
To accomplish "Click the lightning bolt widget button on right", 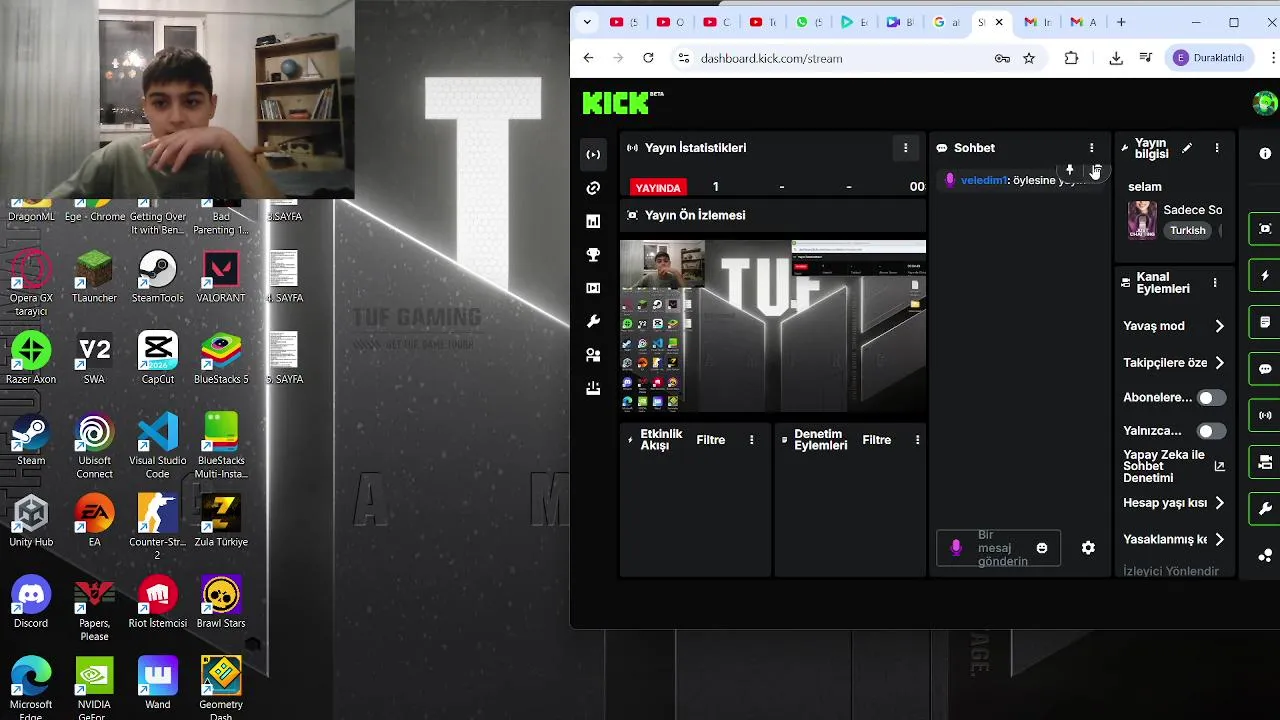I will point(1265,275).
